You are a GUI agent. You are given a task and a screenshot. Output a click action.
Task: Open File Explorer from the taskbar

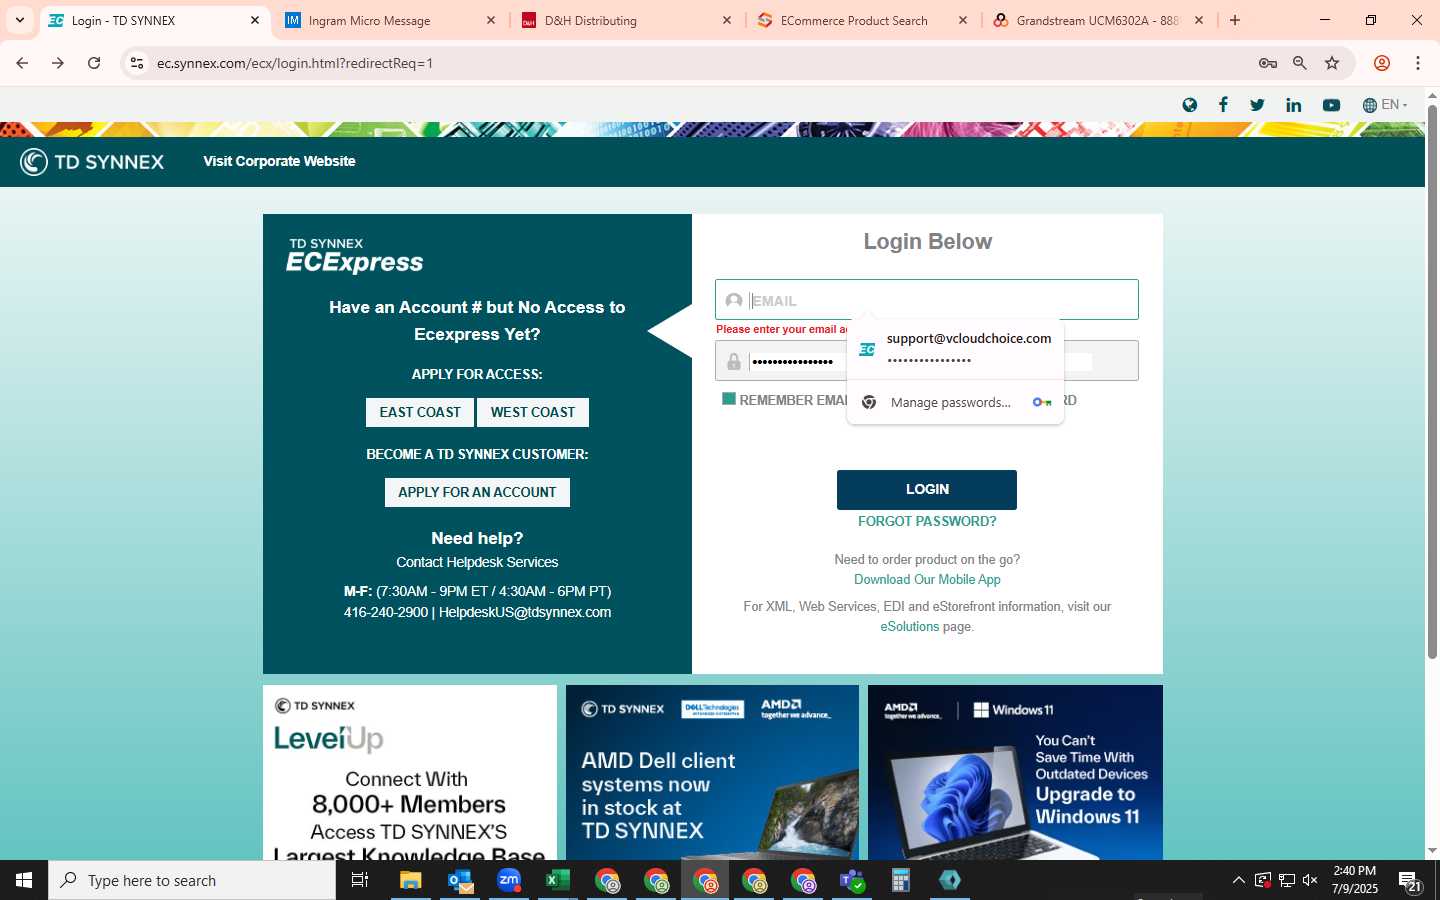(411, 880)
